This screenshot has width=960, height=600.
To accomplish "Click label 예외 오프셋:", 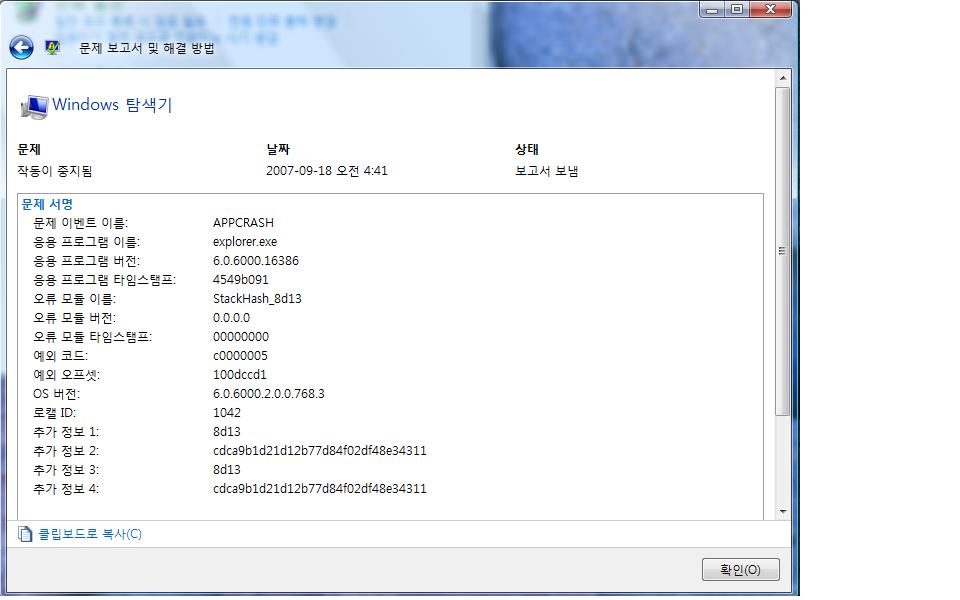I will (x=66, y=375).
